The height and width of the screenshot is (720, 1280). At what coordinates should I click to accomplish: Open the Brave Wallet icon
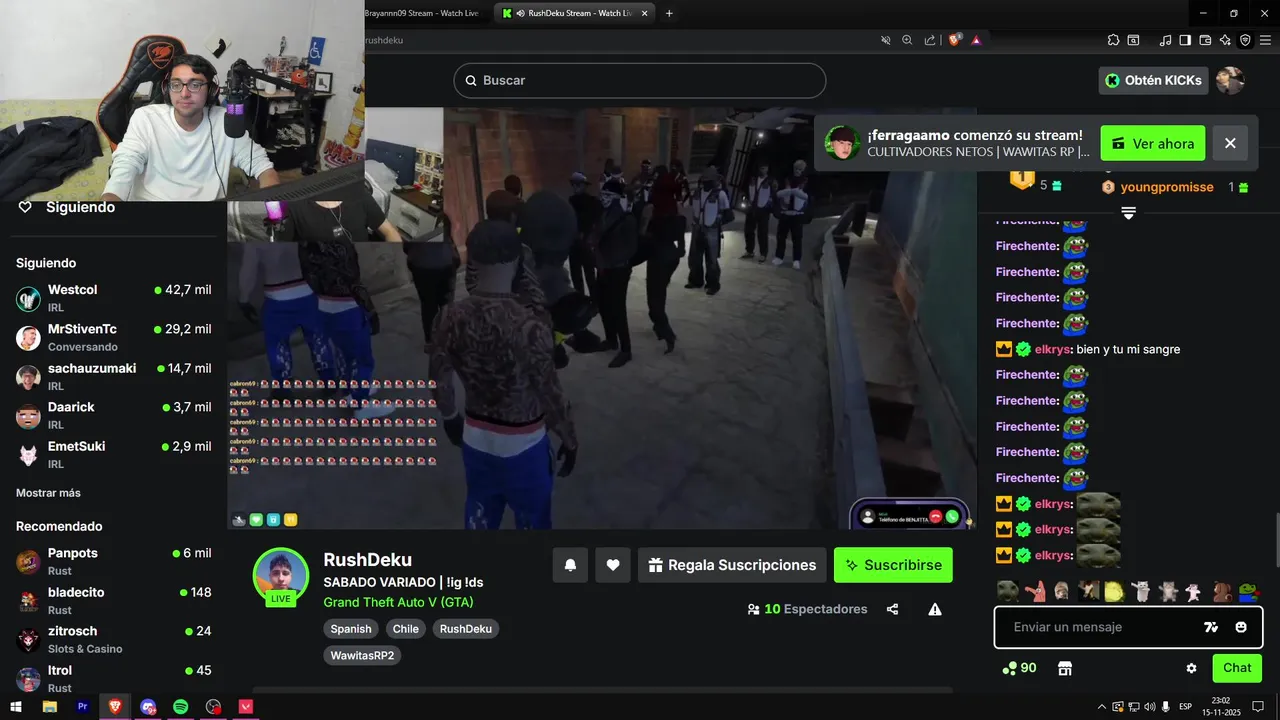pyautogui.click(x=1205, y=40)
